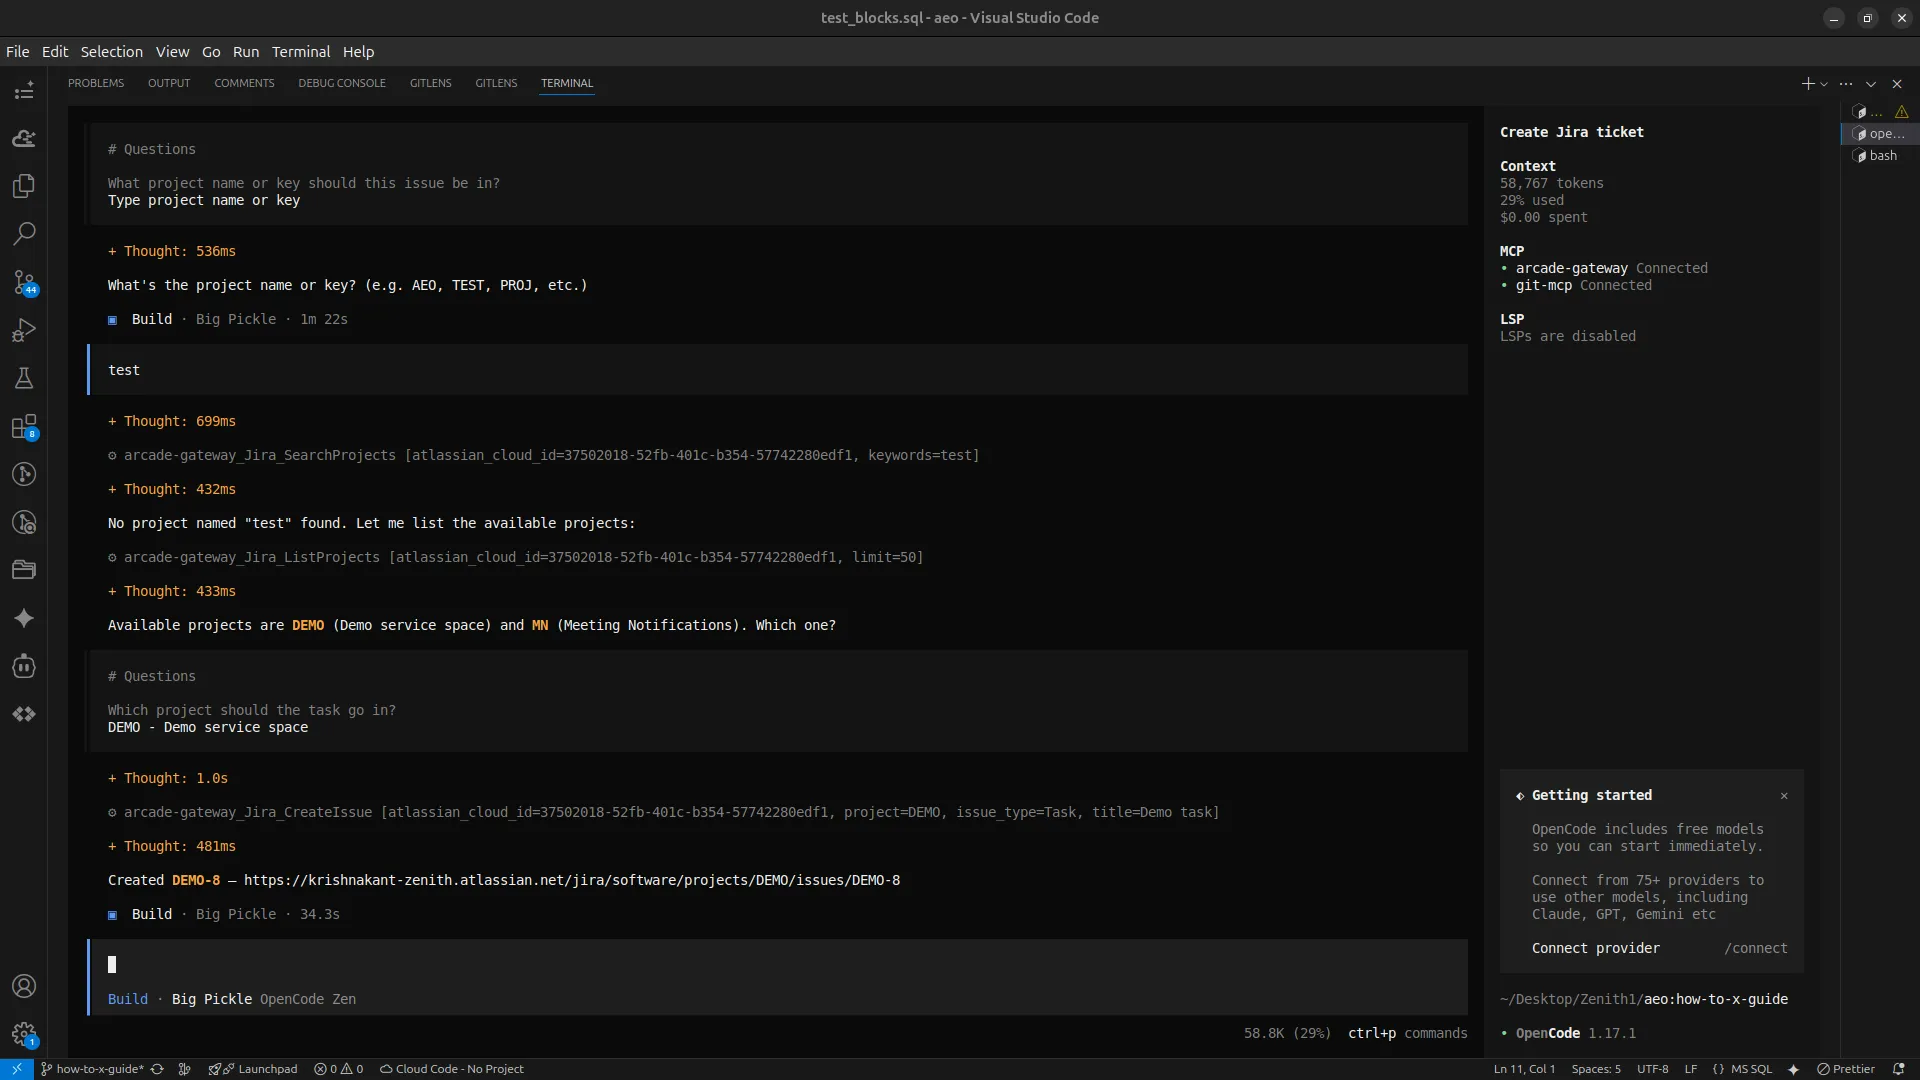
Task: Open the cloud icon in activity bar
Action: tap(24, 138)
